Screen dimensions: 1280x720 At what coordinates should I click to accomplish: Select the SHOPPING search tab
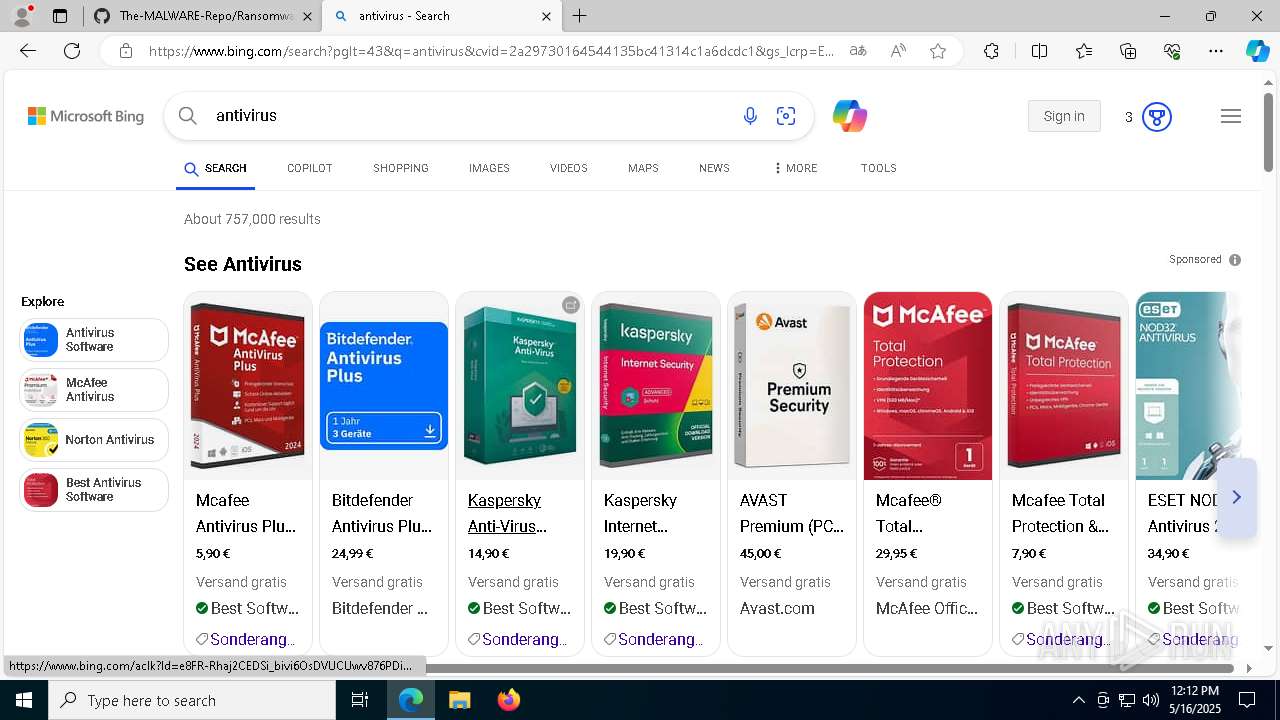click(401, 168)
